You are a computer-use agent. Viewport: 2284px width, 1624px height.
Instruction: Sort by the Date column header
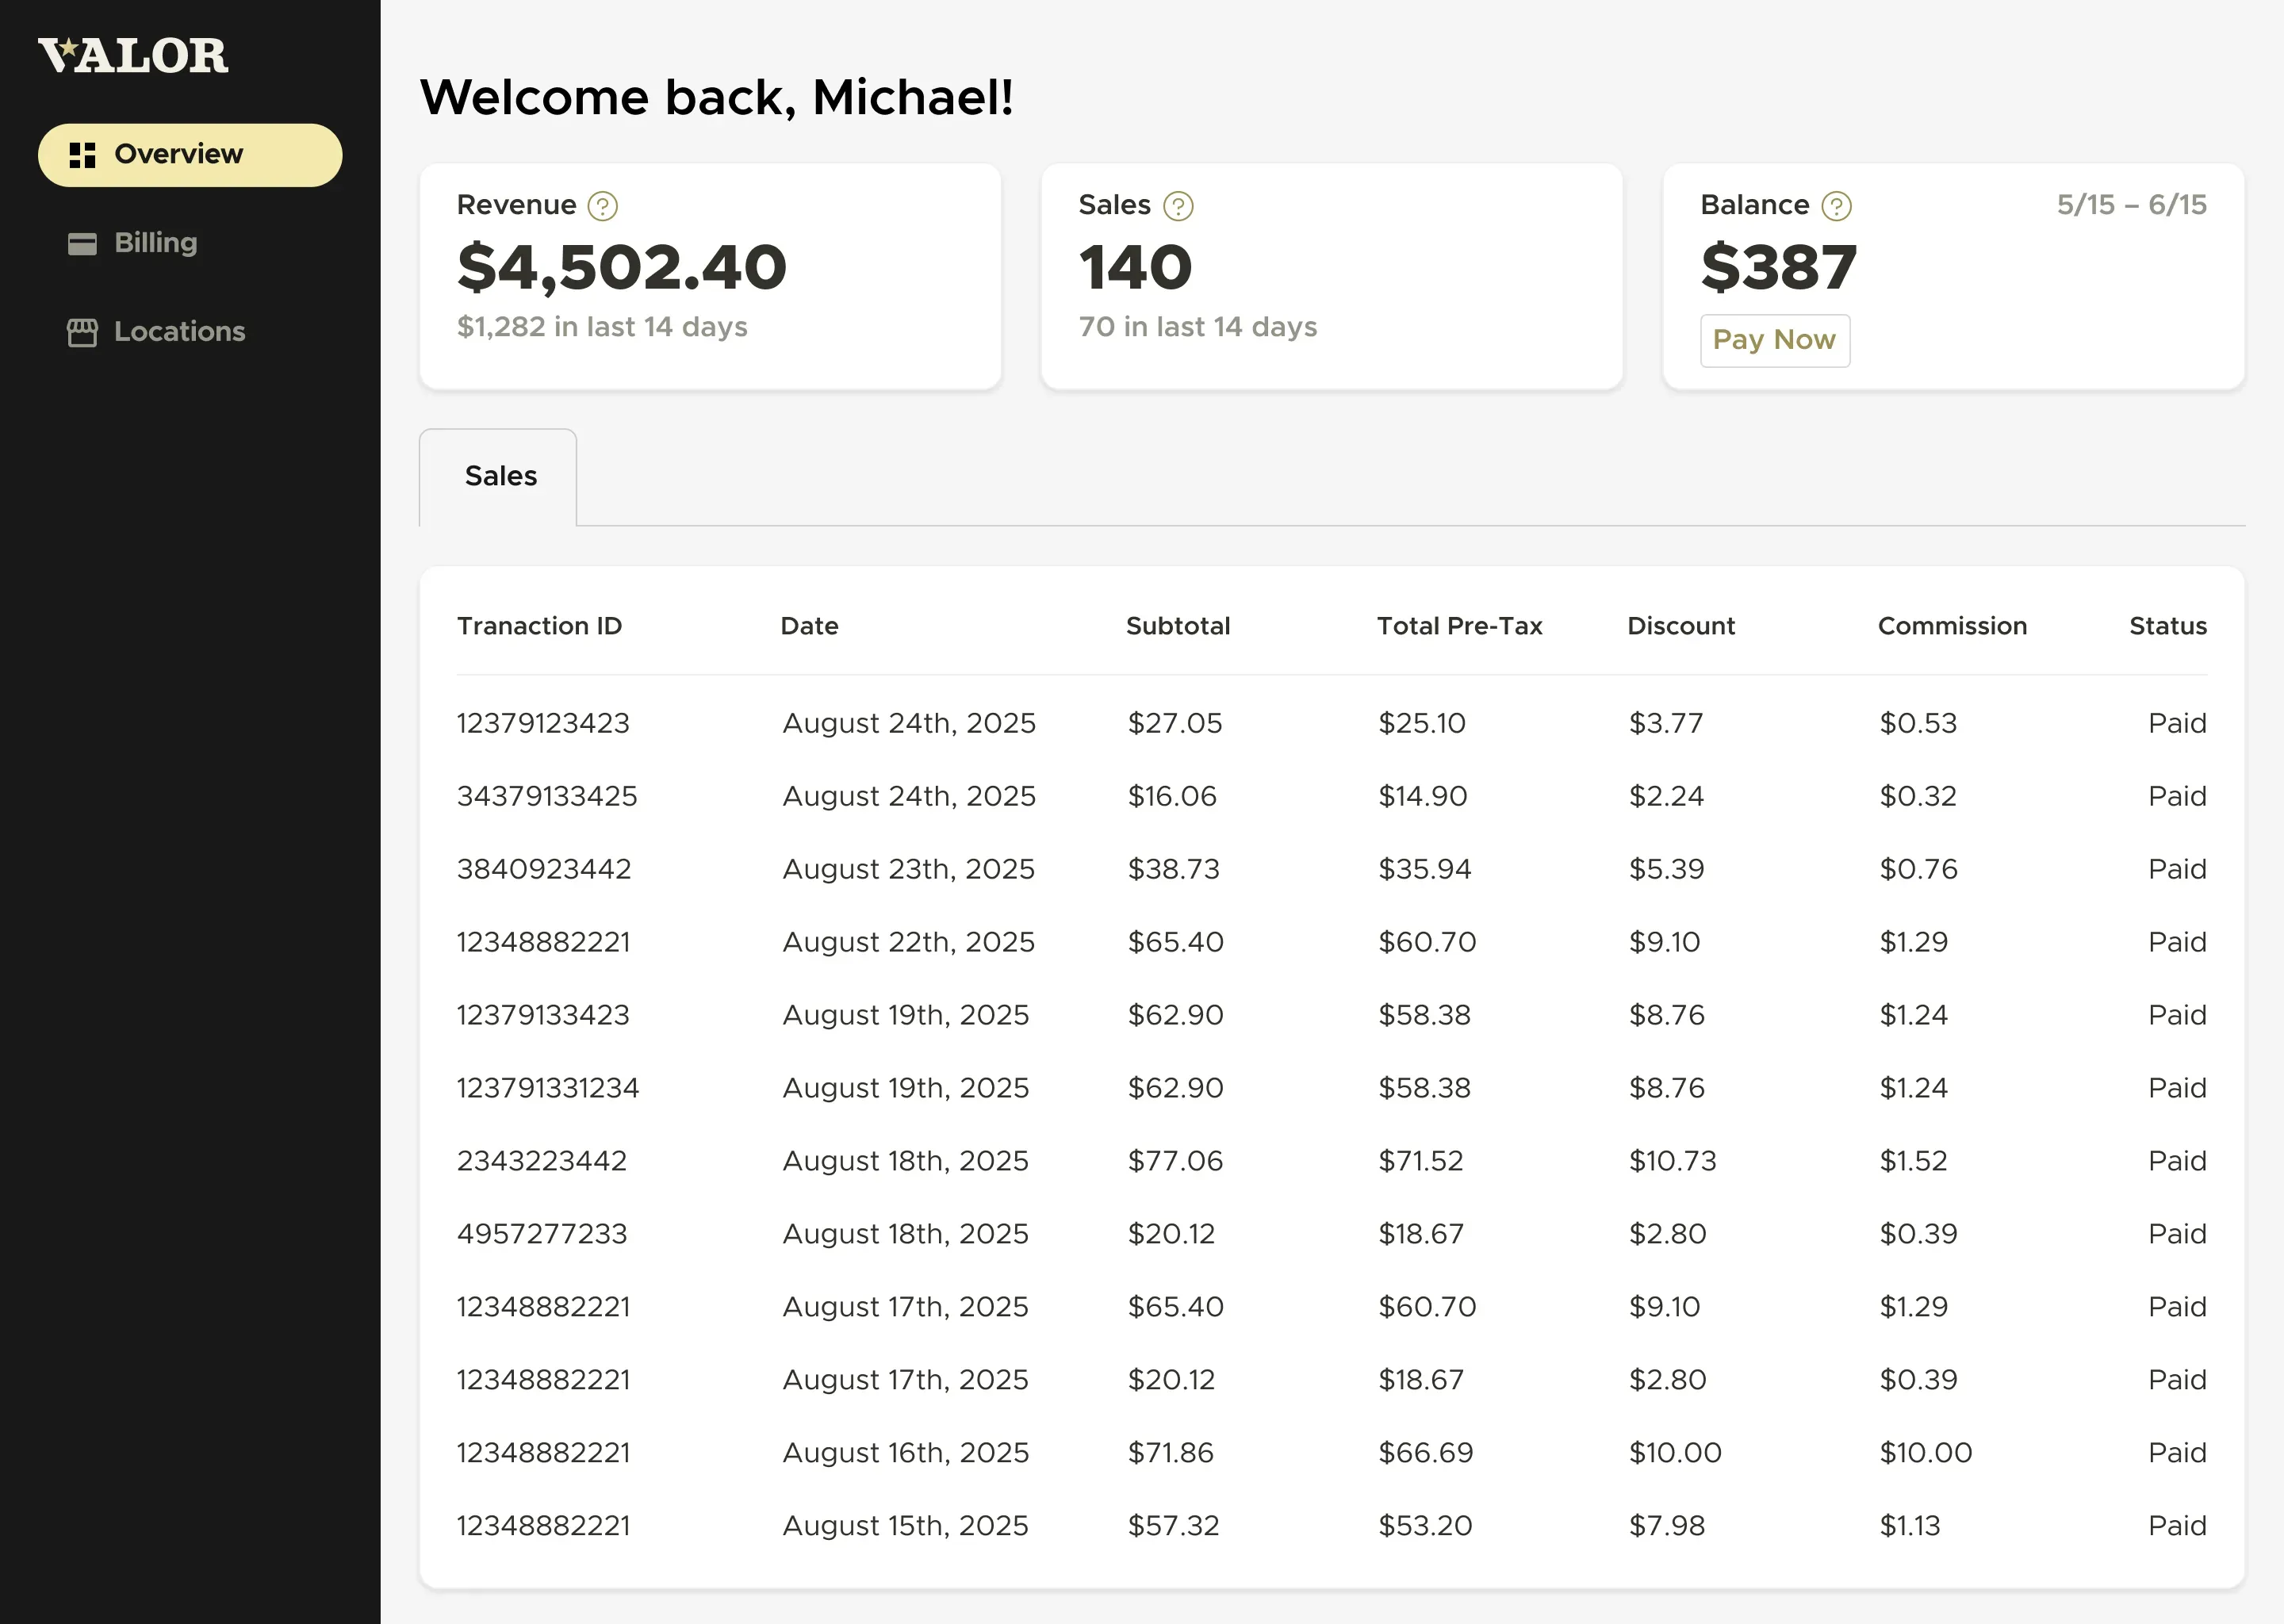coord(809,625)
